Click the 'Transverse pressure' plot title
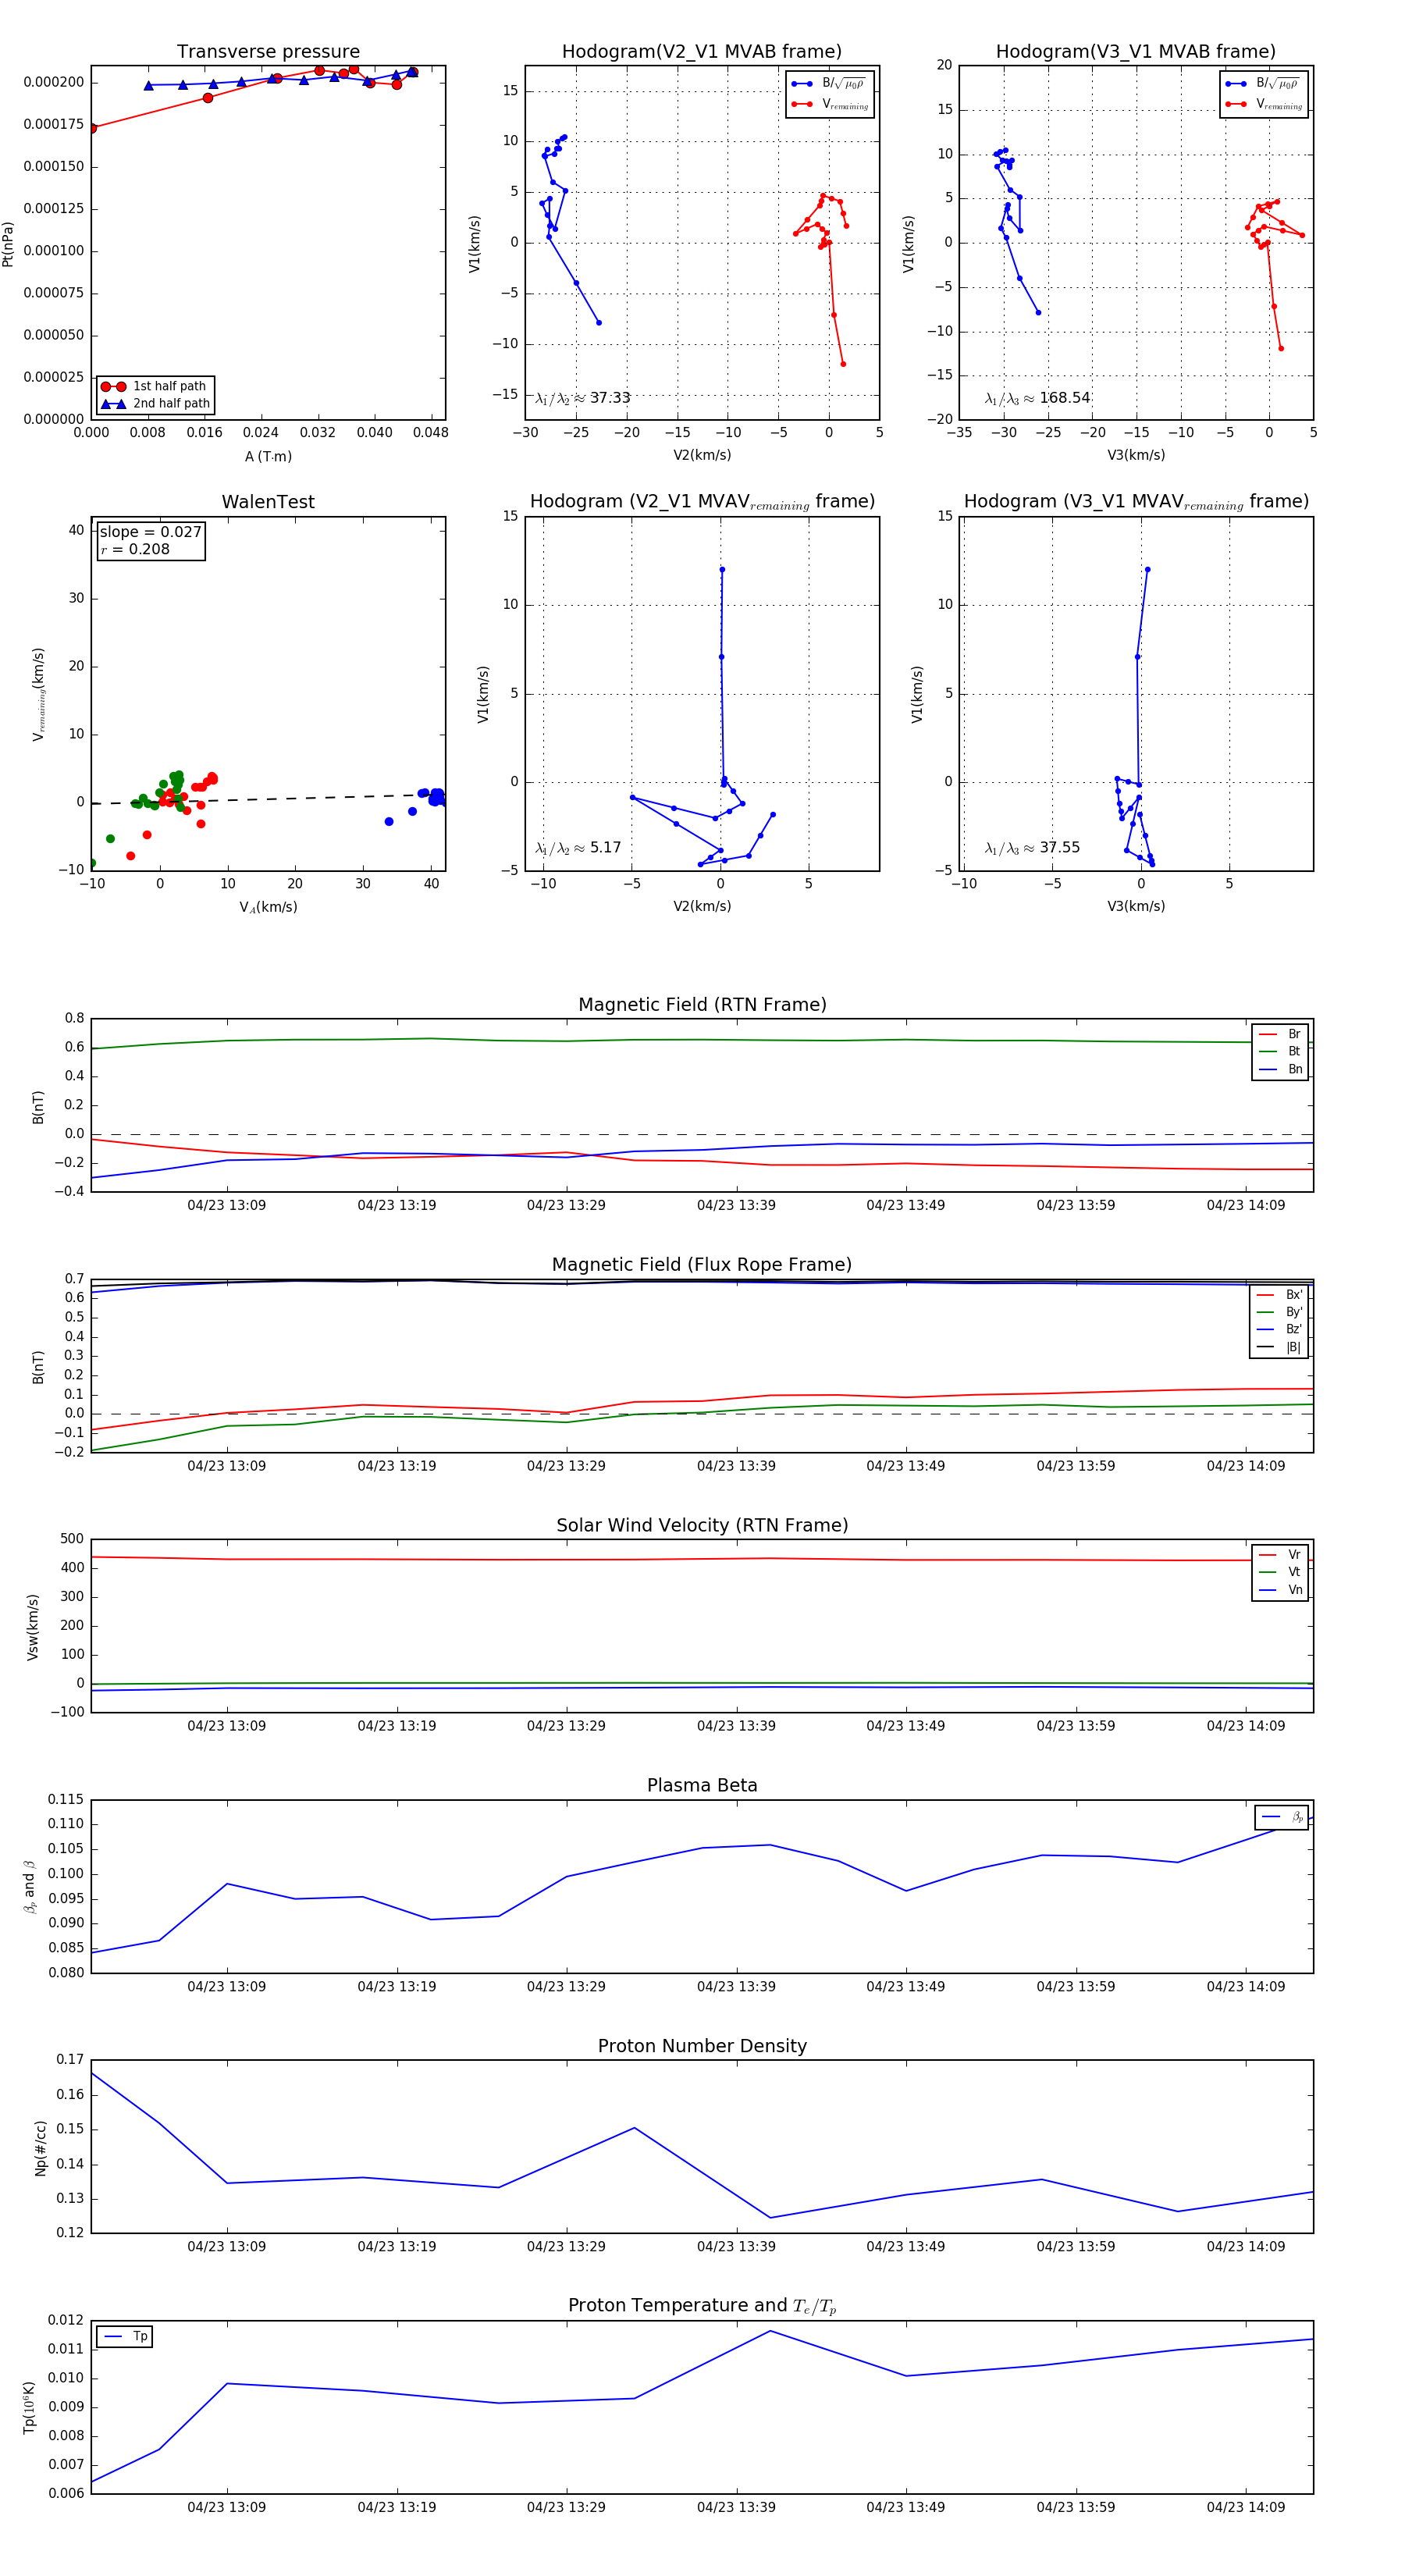1405x2576 pixels. point(268,51)
